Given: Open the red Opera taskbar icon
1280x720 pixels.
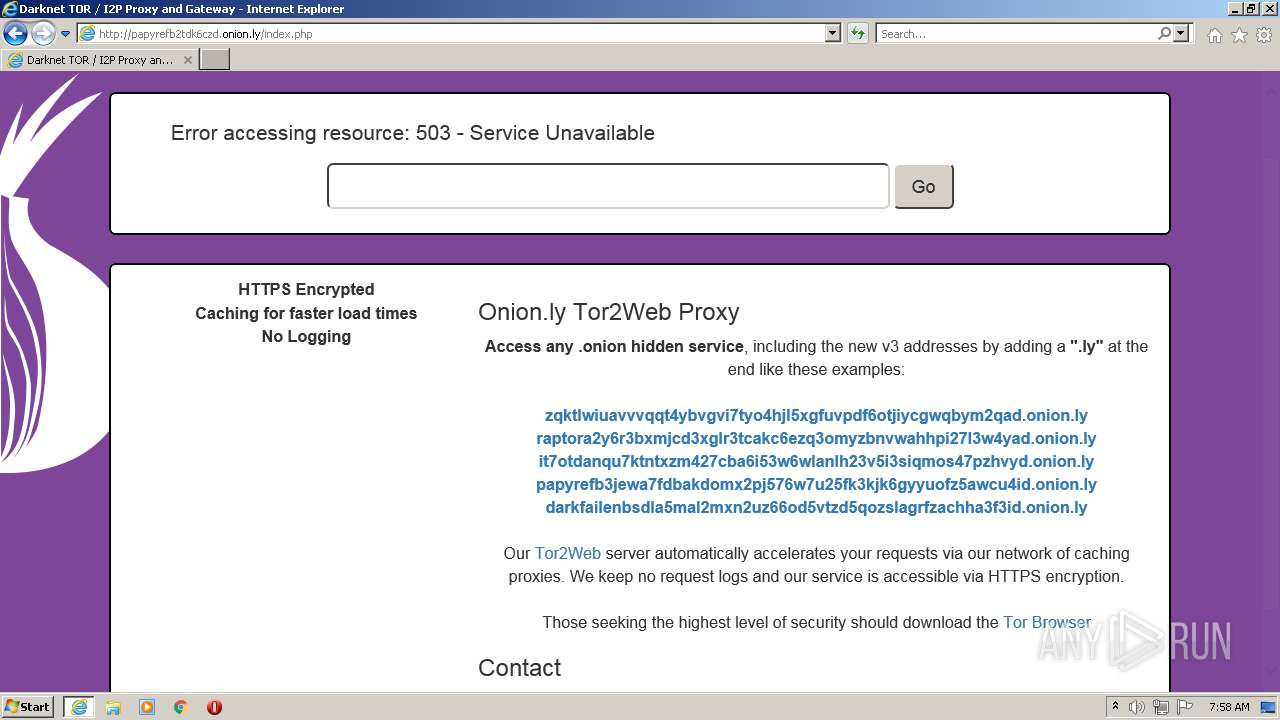Looking at the screenshot, I should 214,707.
